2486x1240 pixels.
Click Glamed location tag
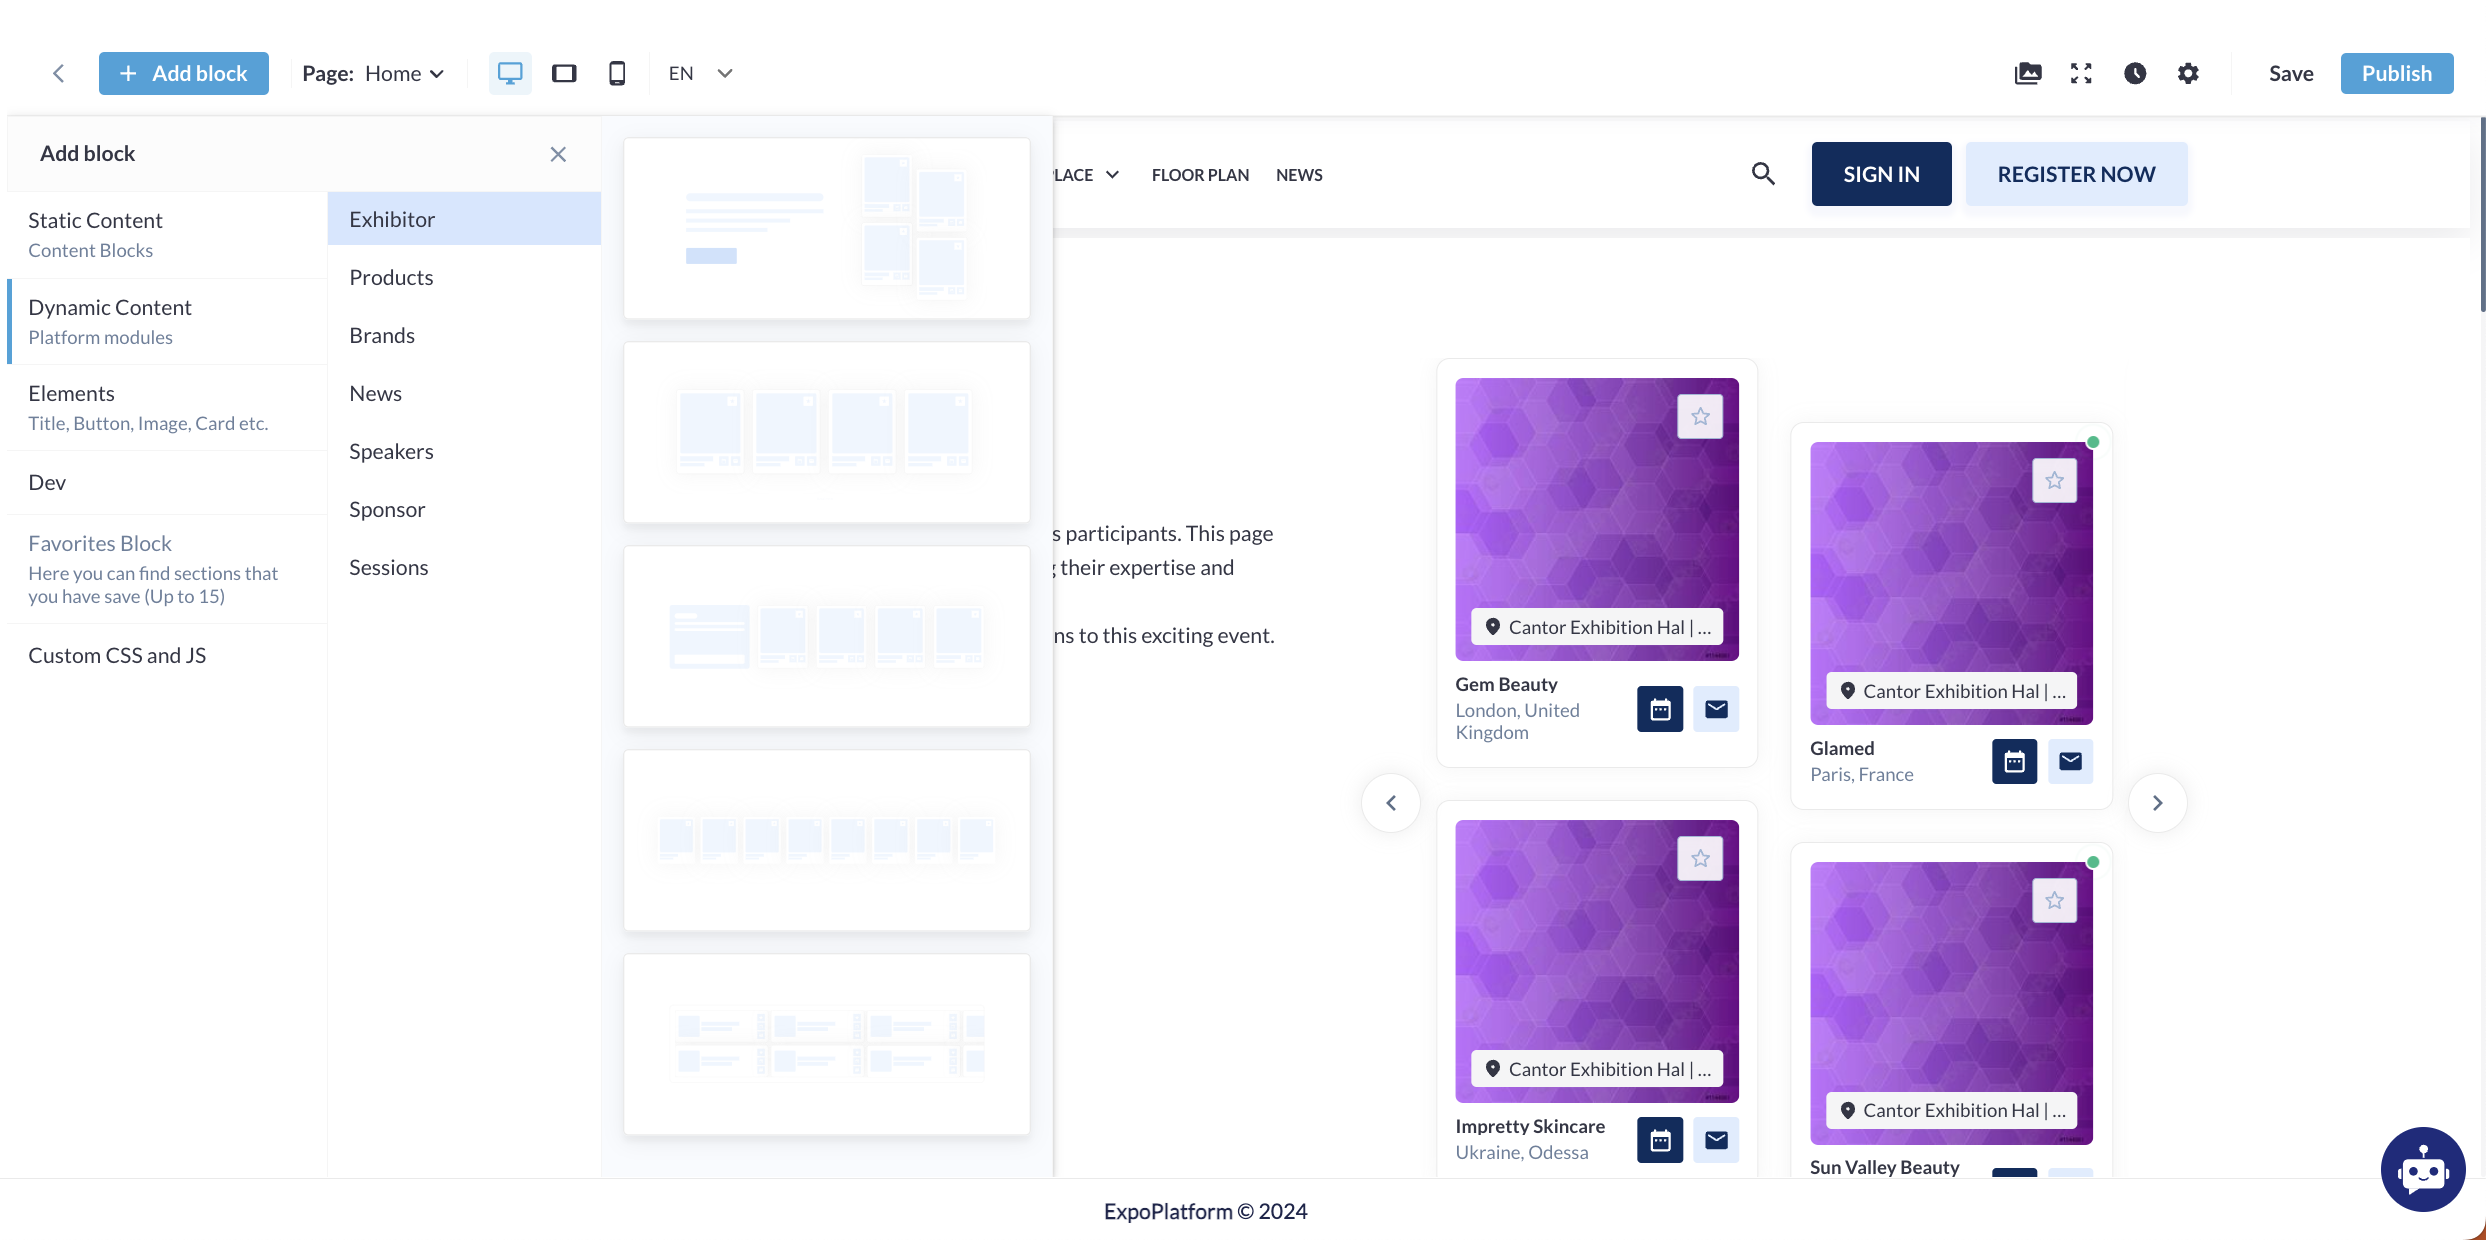1951,691
